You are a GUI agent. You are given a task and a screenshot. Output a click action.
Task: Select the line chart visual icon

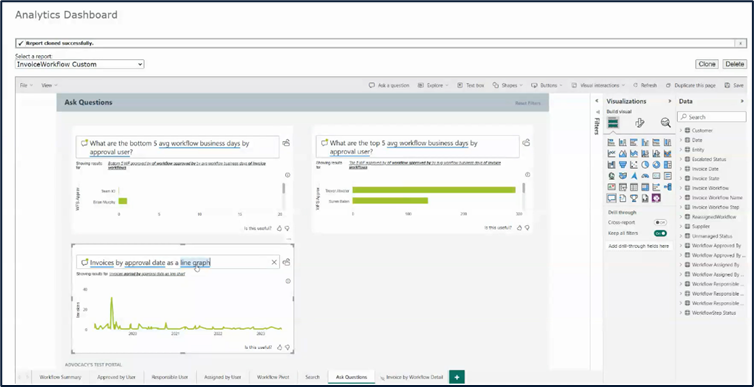pos(612,153)
